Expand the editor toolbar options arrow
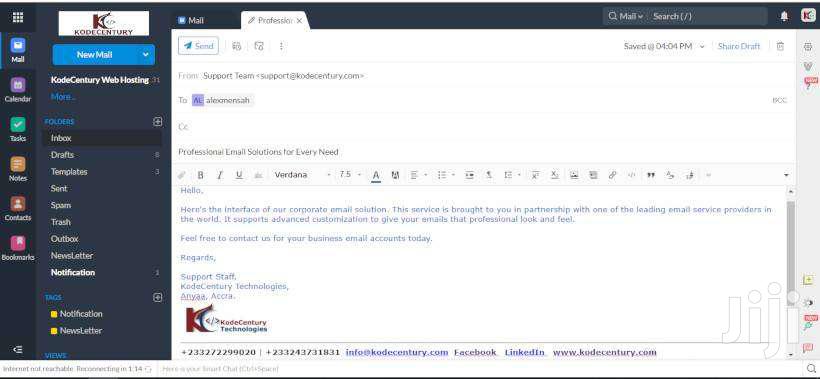 [x=786, y=175]
